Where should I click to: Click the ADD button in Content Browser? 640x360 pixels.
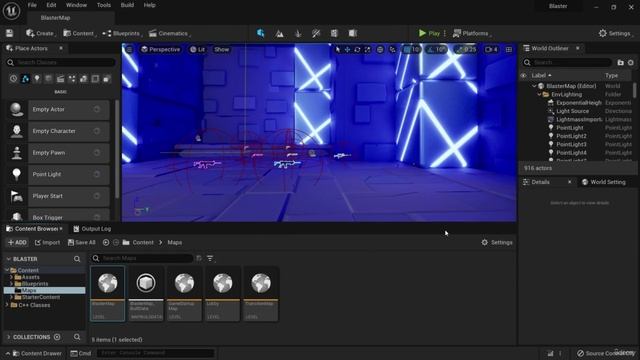(x=17, y=242)
